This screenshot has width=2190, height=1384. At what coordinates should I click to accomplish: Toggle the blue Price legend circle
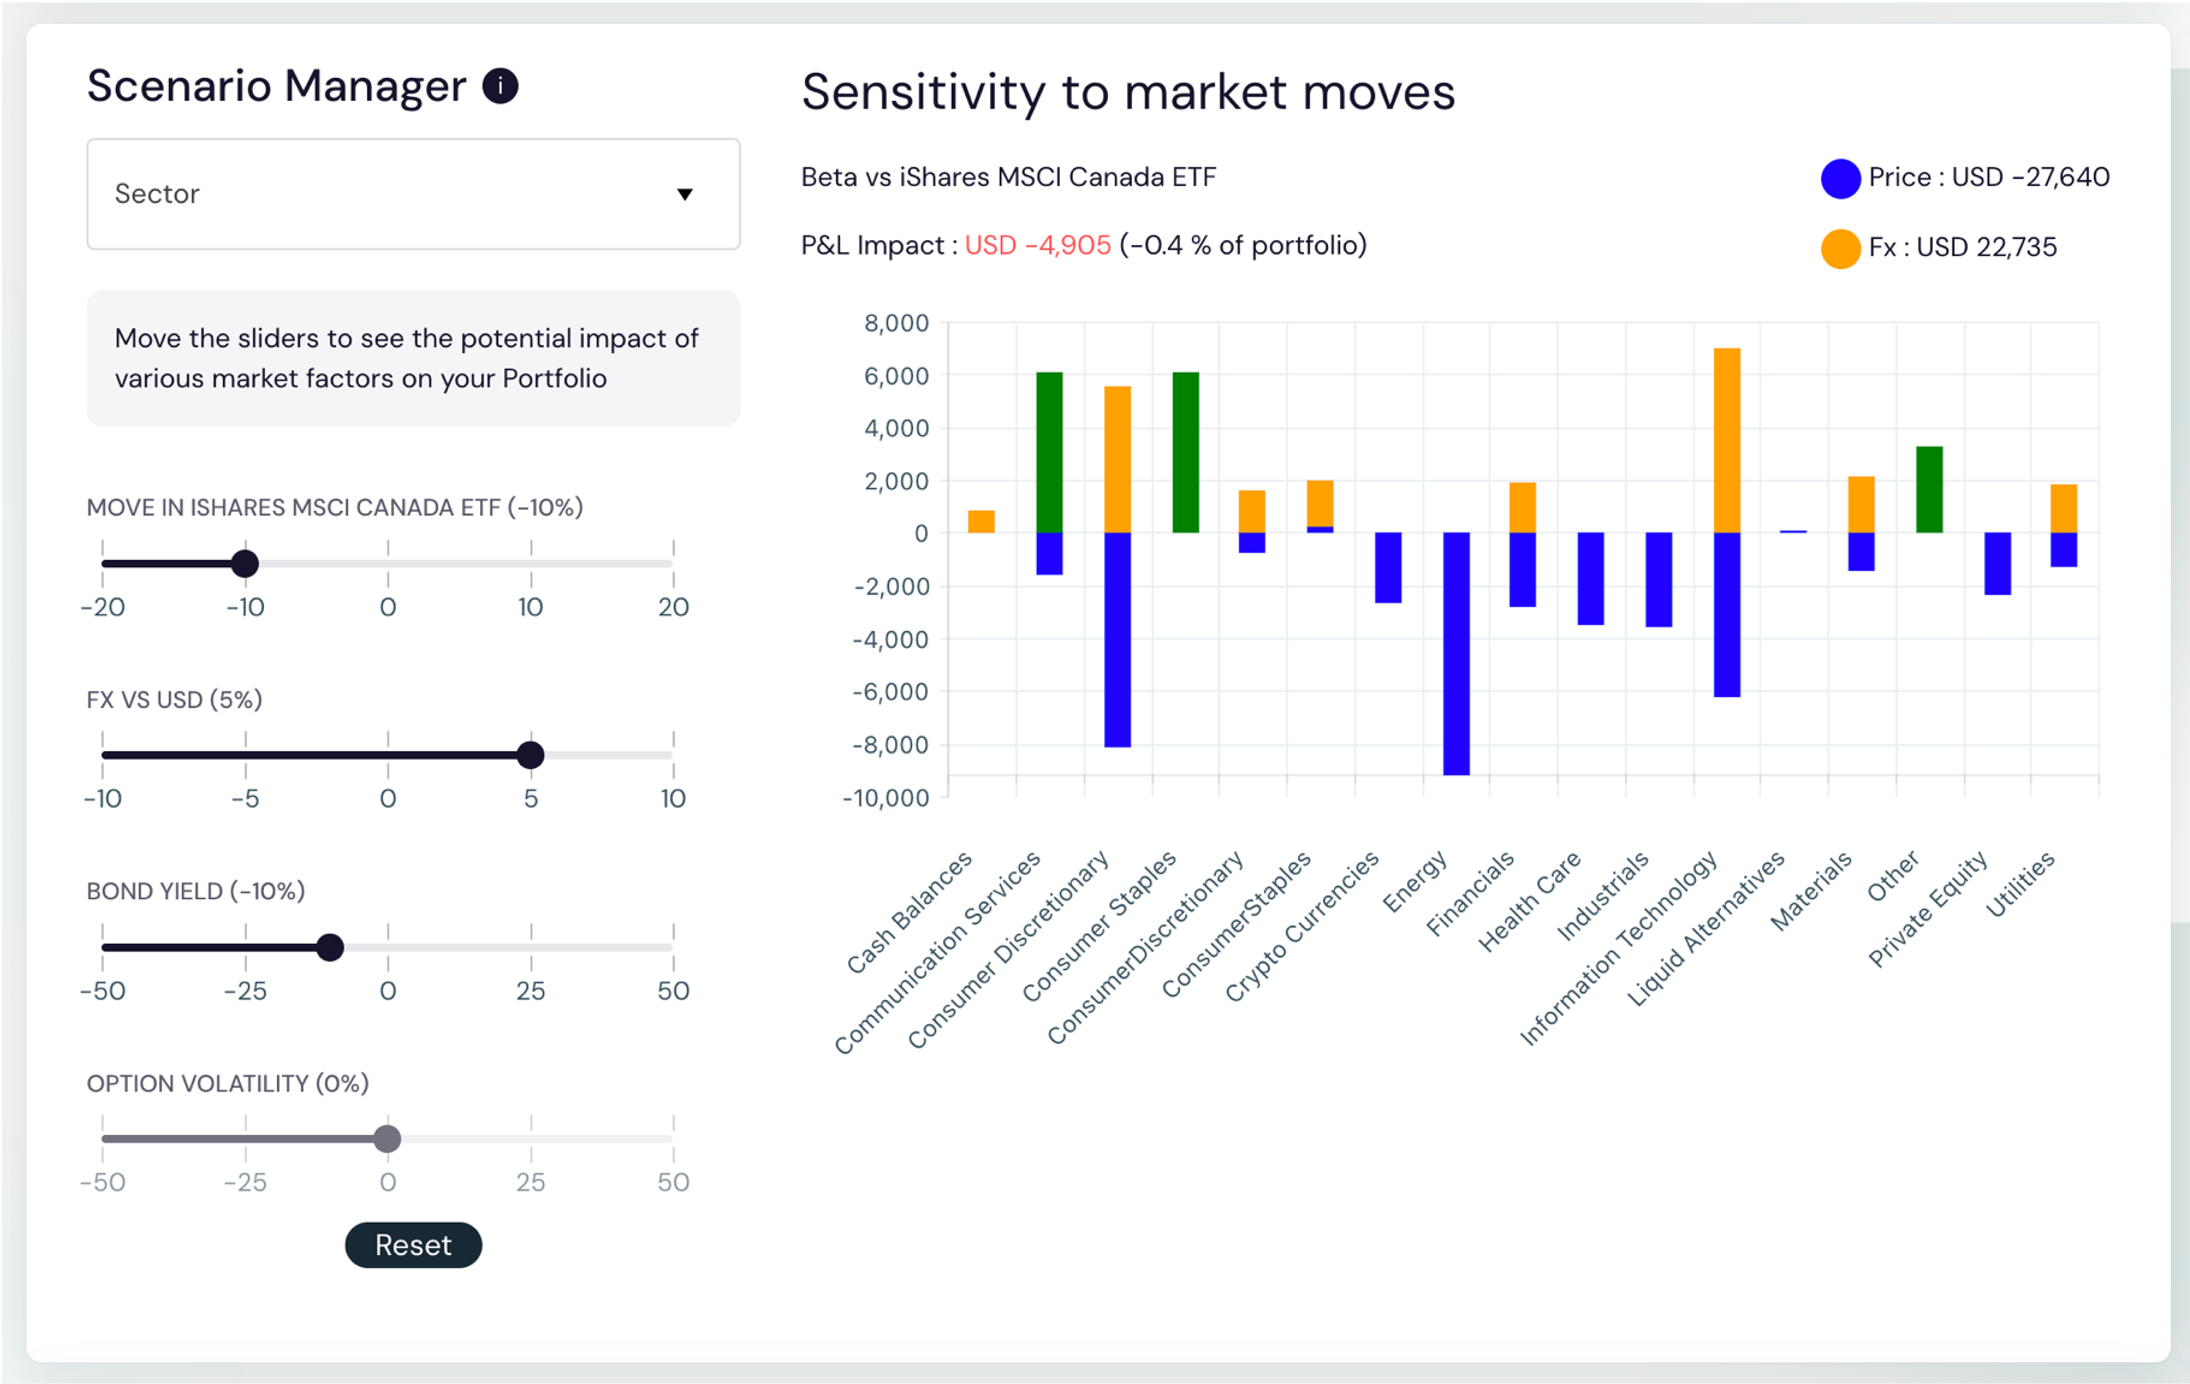(1840, 178)
